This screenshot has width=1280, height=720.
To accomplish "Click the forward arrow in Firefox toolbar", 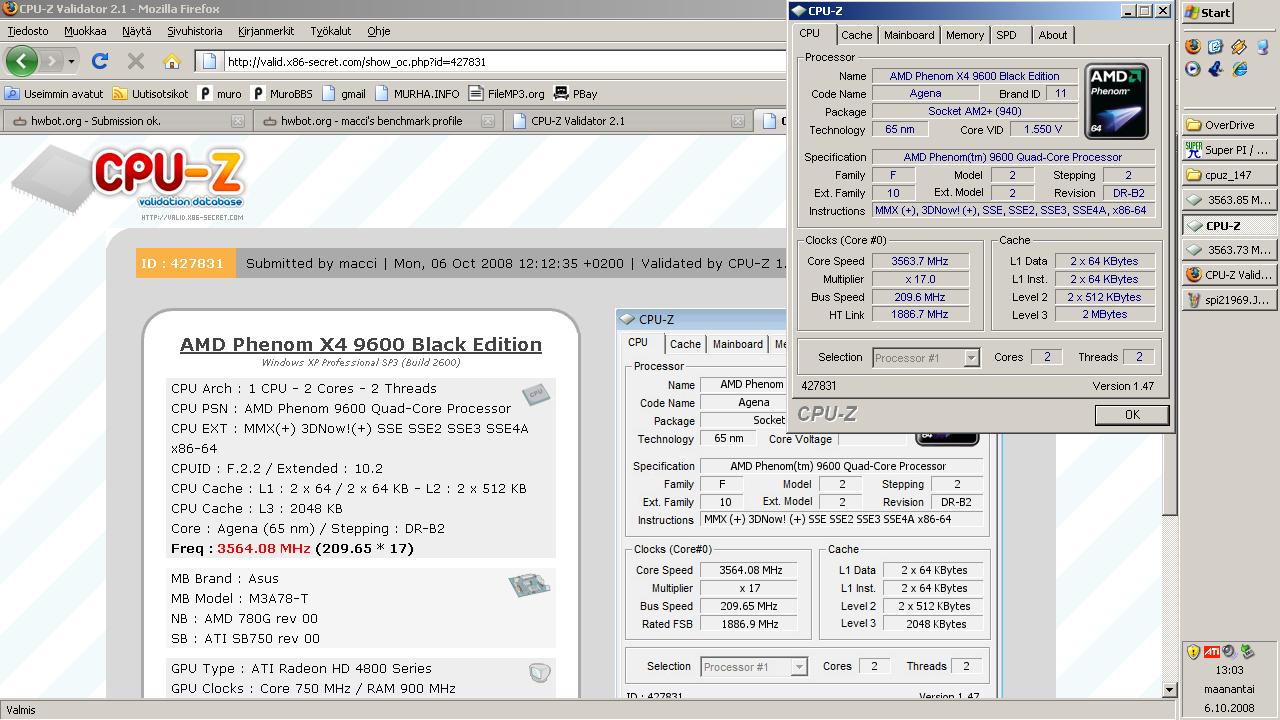I will point(51,61).
